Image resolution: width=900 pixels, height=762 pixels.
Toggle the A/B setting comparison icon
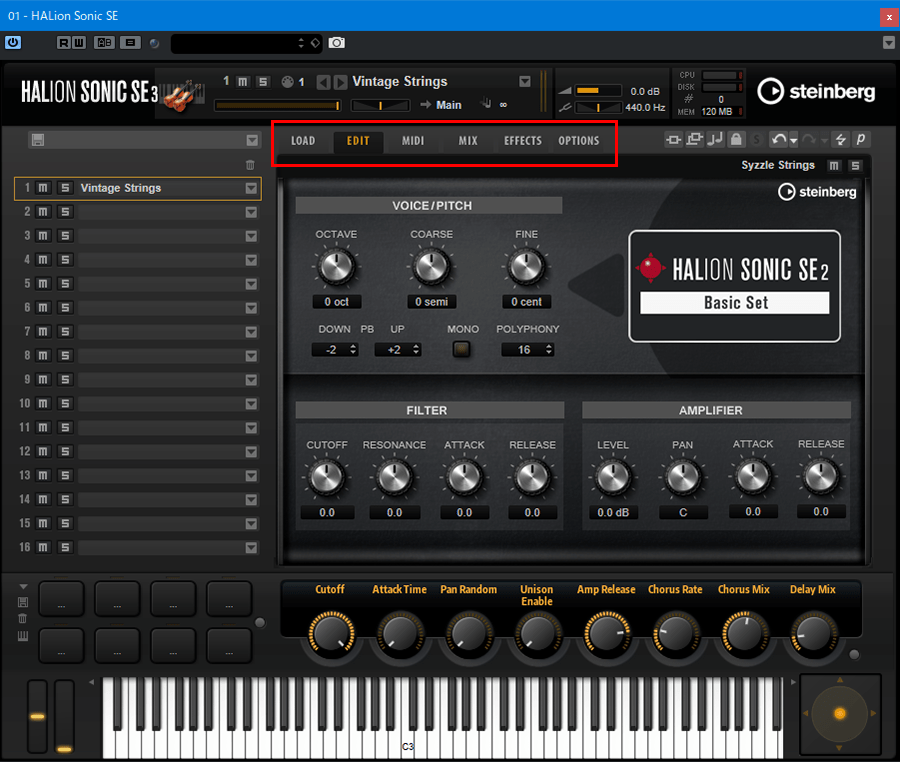(104, 42)
